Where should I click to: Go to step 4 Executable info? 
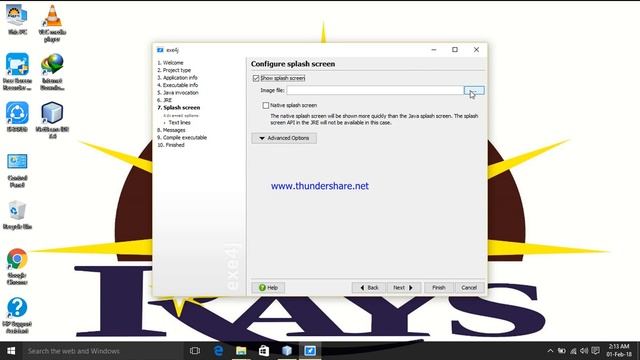pyautogui.click(x=178, y=85)
